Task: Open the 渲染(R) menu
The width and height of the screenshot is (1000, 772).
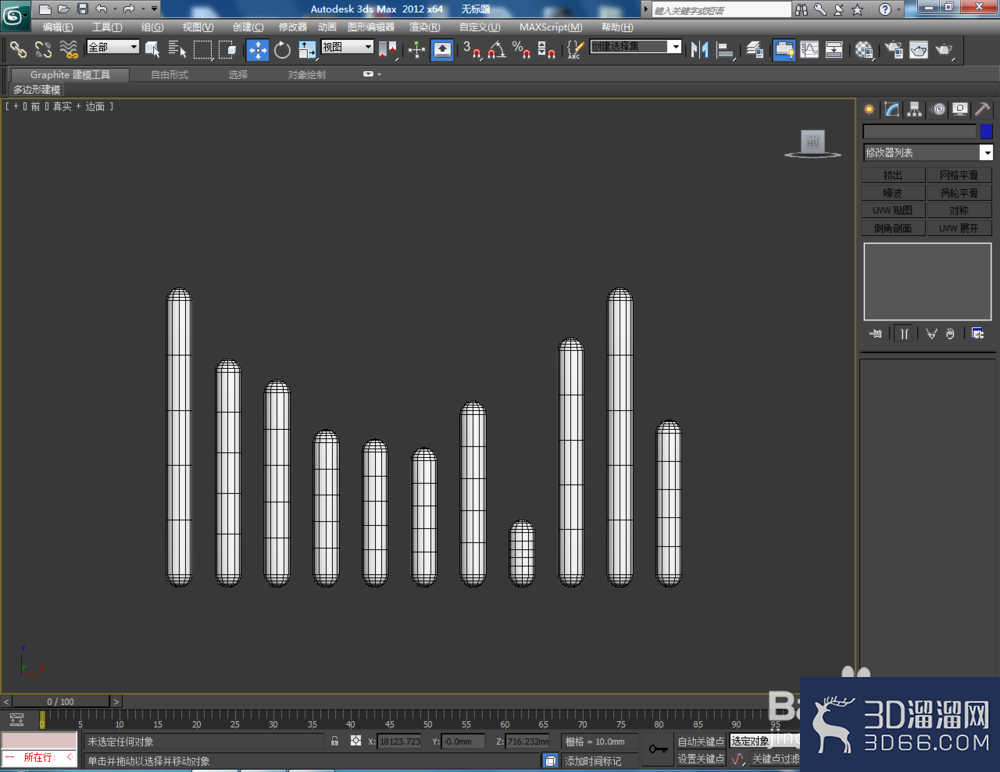Action: [x=425, y=27]
